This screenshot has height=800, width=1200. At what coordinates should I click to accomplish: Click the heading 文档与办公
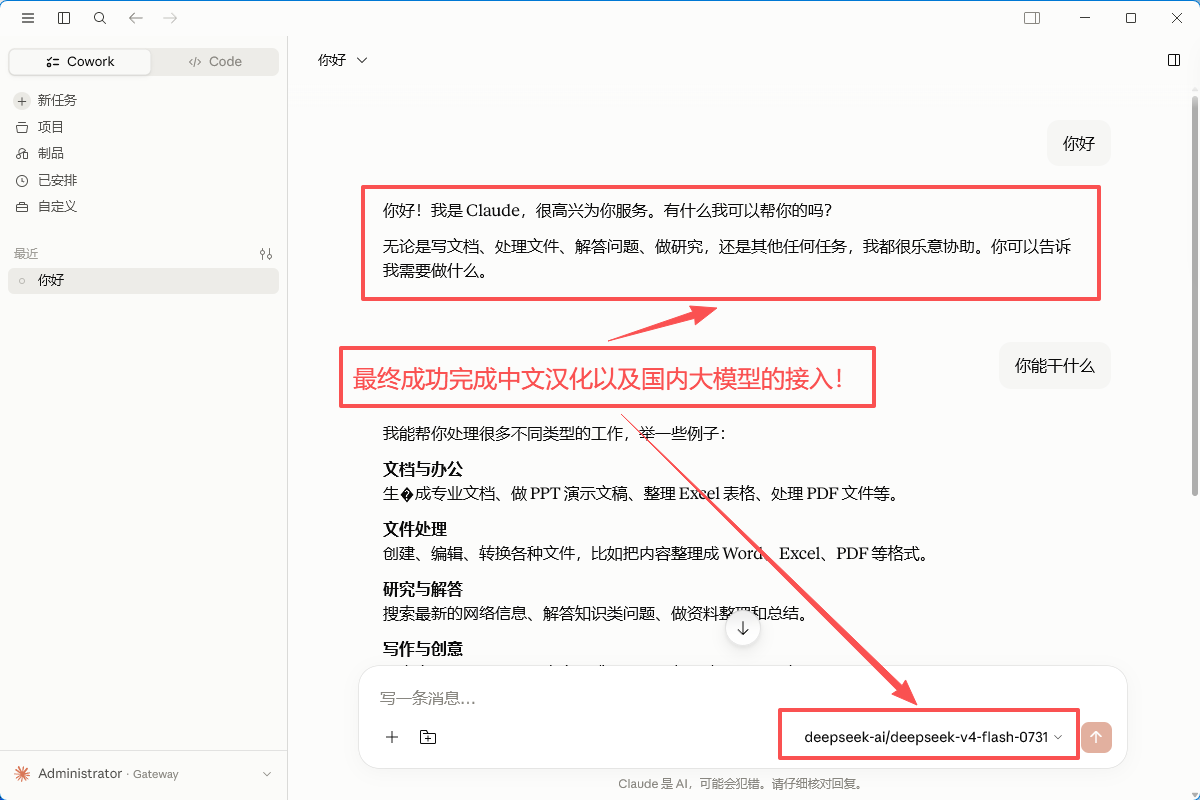423,469
